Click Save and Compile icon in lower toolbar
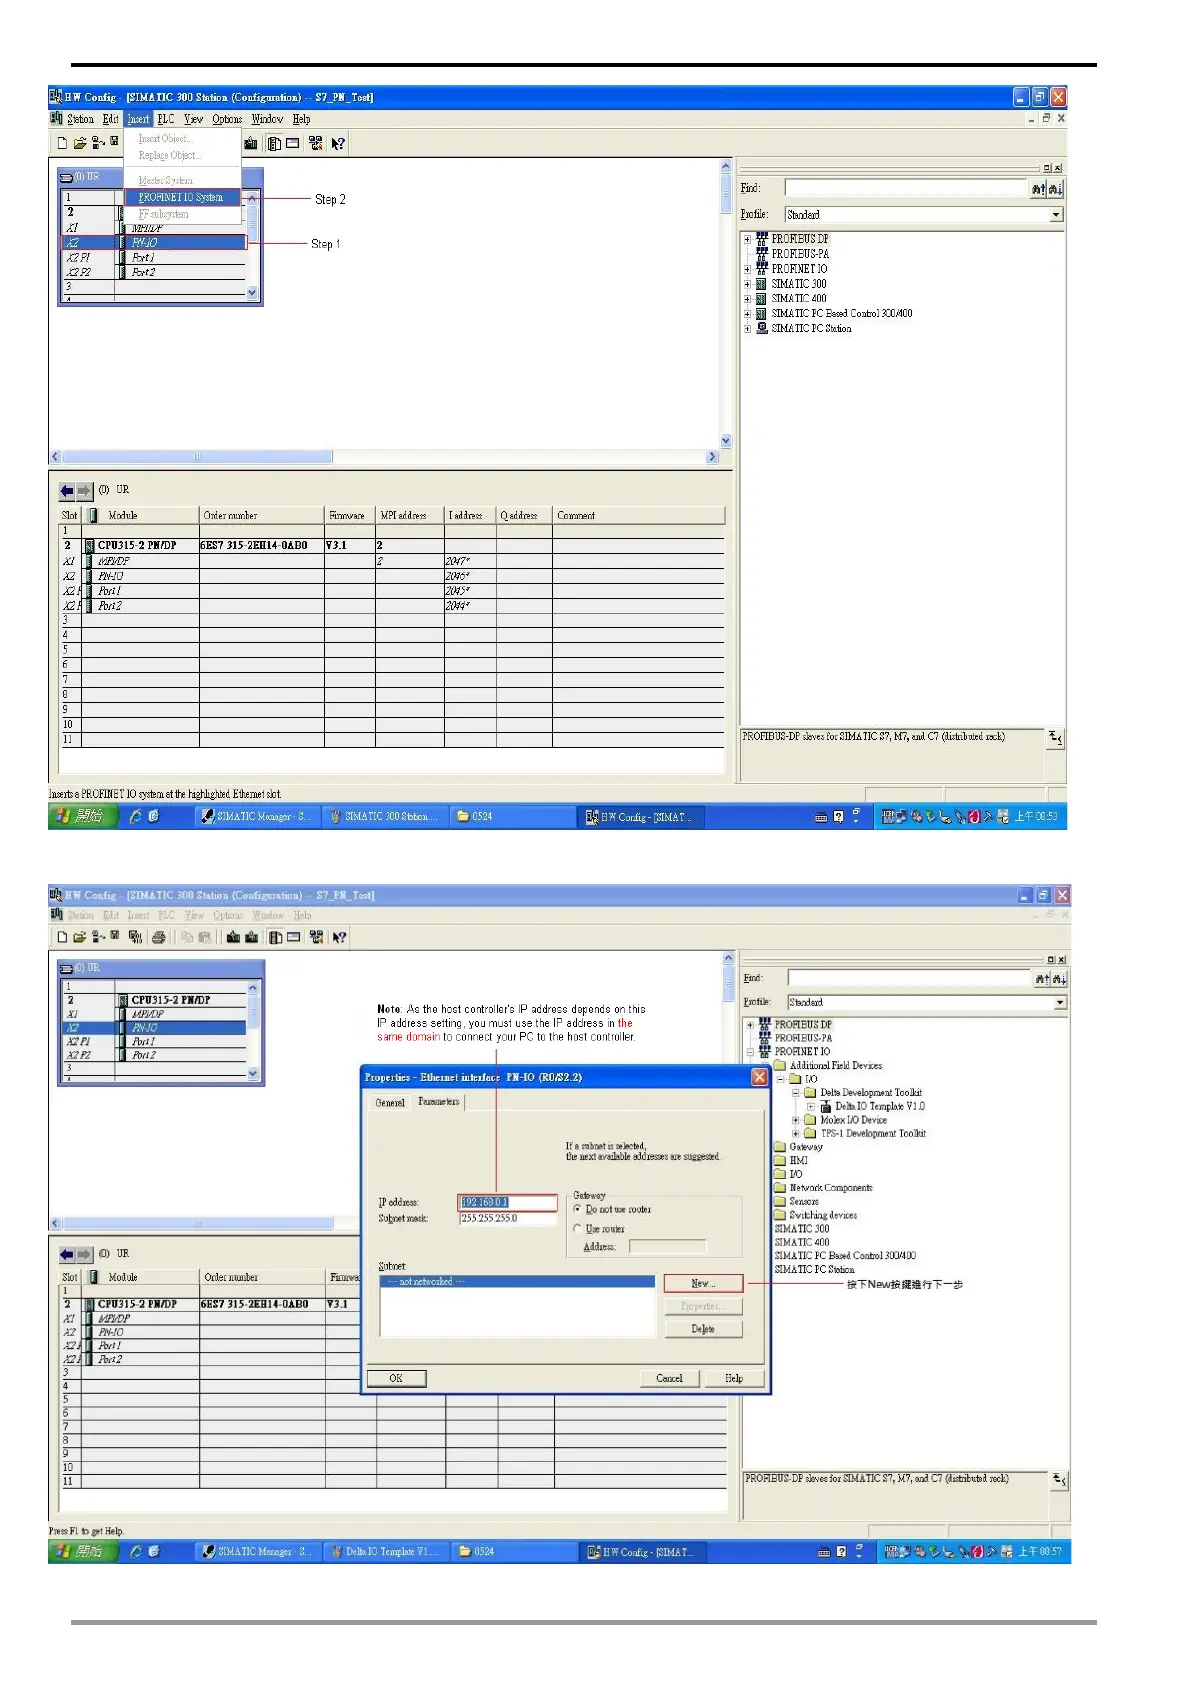The height and width of the screenshot is (1684, 1191). click(x=135, y=937)
